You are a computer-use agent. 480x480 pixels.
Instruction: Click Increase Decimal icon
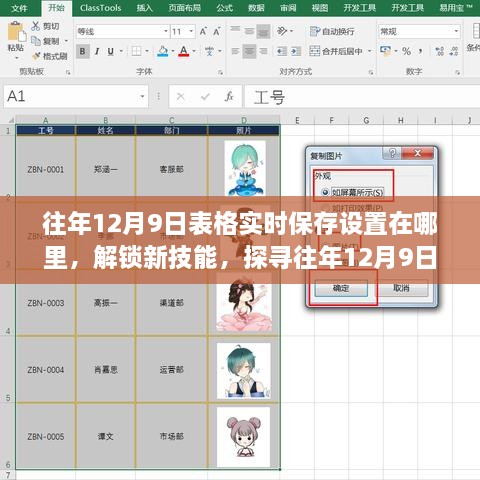[440, 51]
